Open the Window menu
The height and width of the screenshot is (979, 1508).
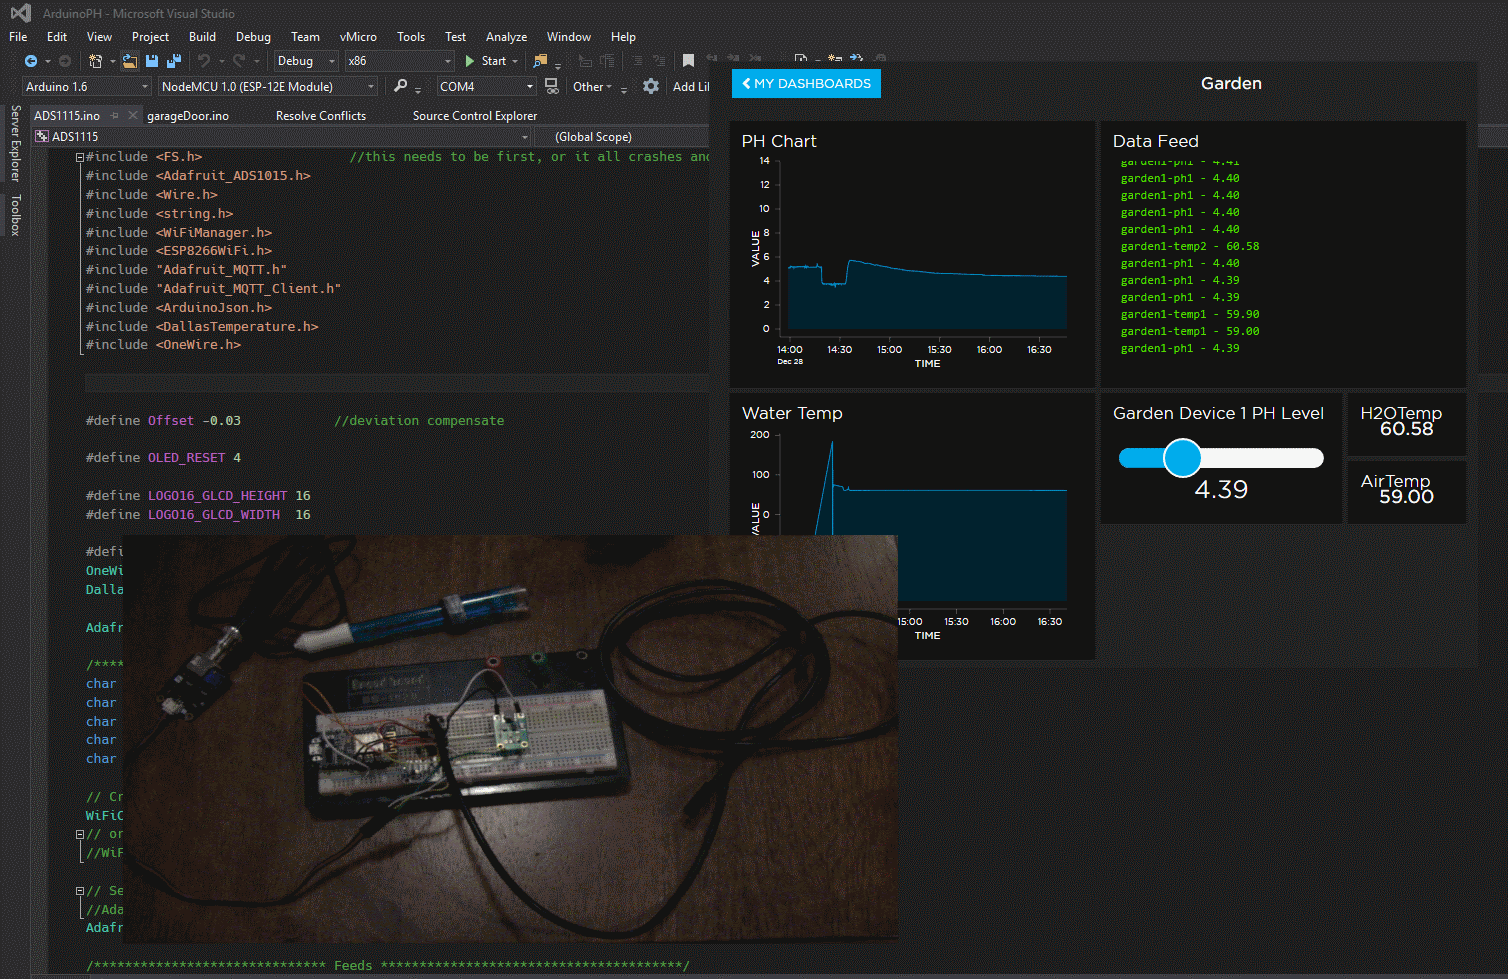(569, 36)
